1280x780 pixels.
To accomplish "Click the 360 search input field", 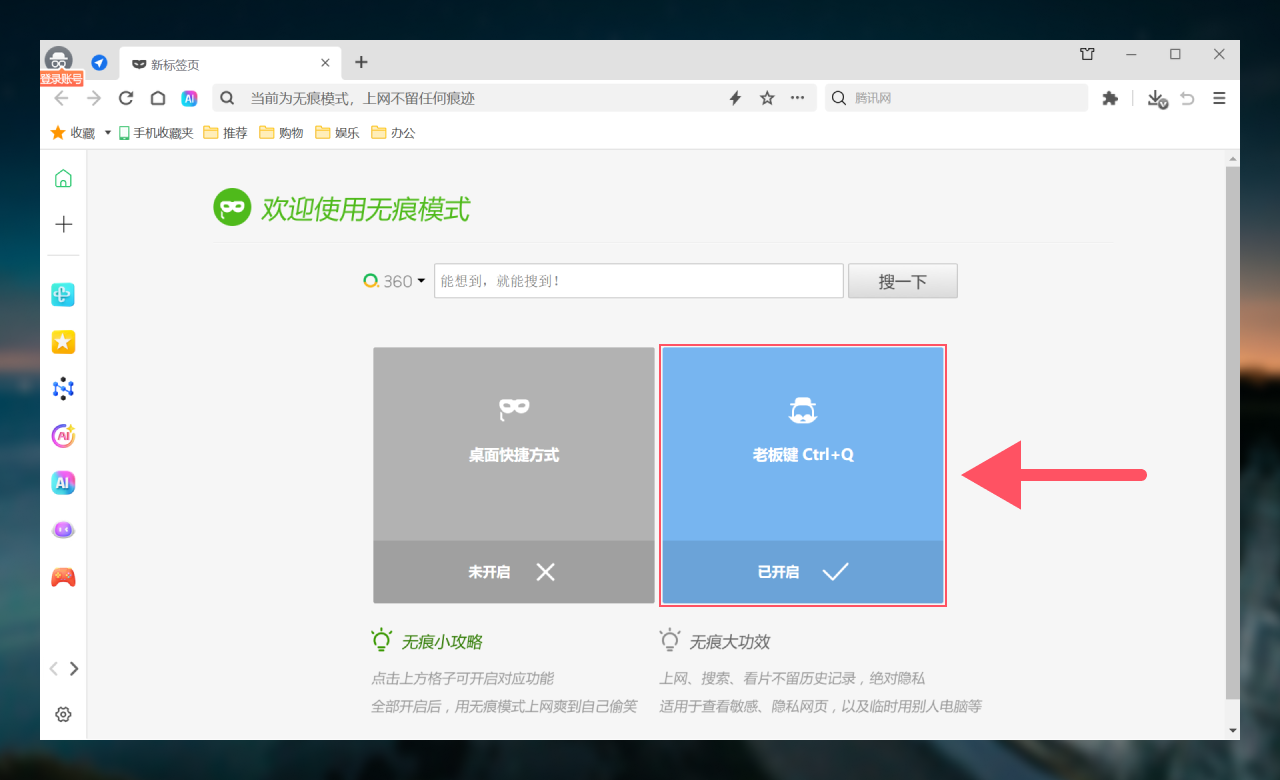I will coord(638,281).
